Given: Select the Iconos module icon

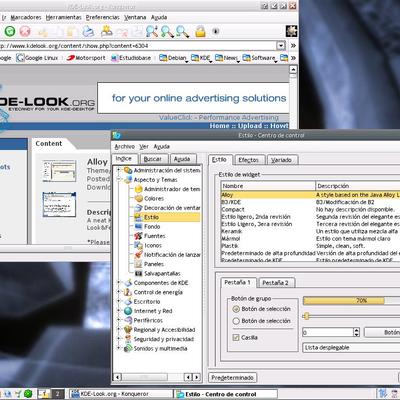Looking at the screenshot, I should click(x=139, y=245).
